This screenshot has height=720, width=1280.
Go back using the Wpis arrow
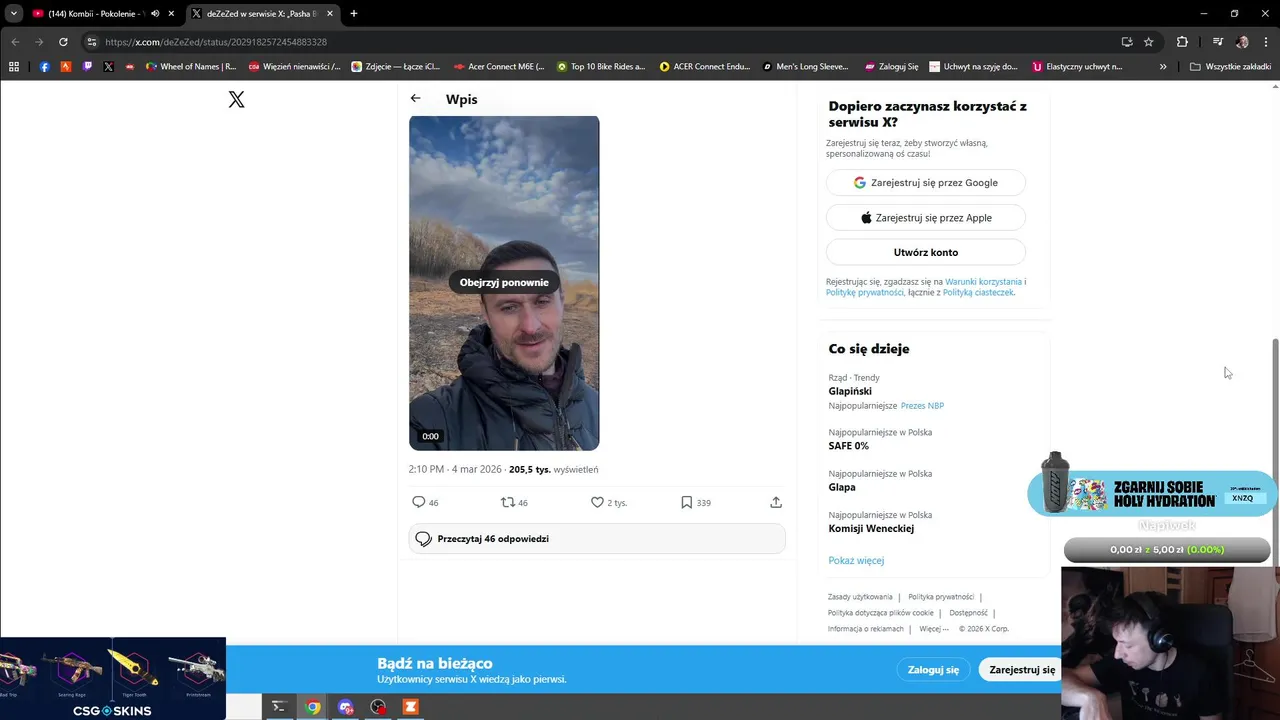415,99
